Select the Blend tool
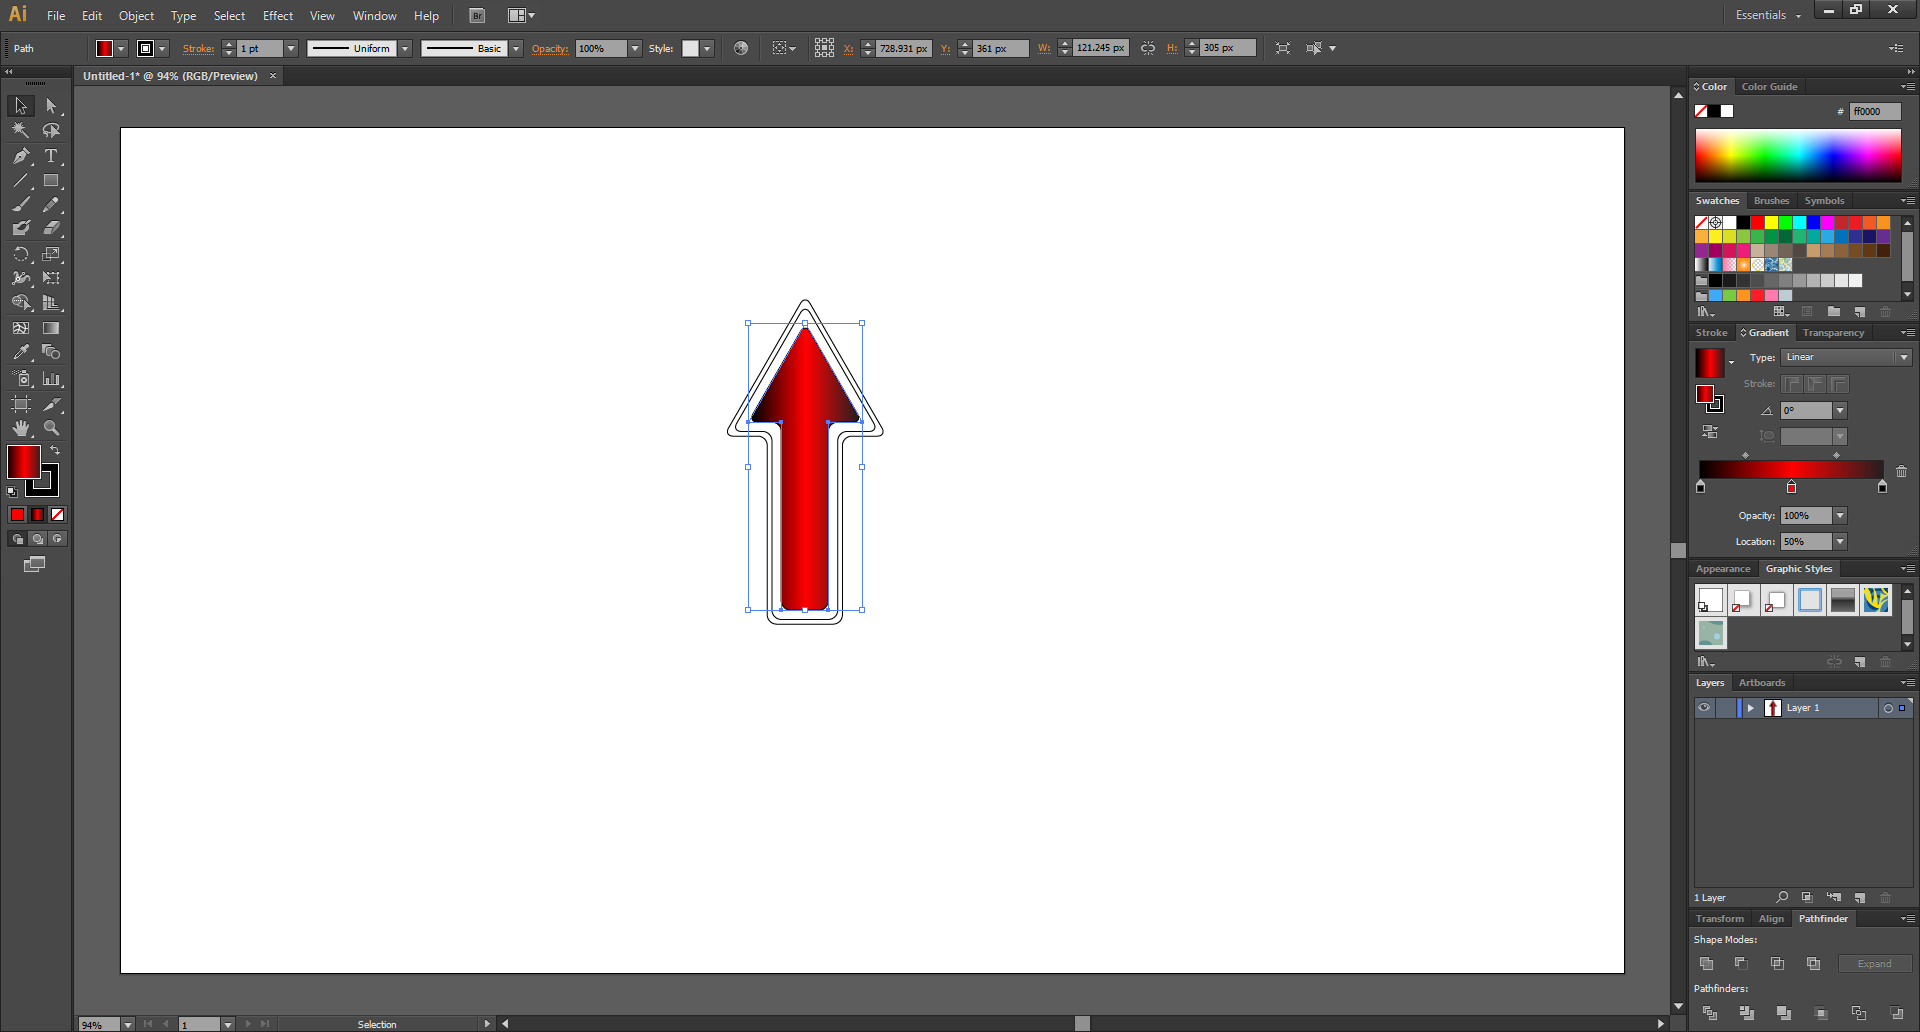Screen dimensions: 1920x1032 (x=51, y=352)
